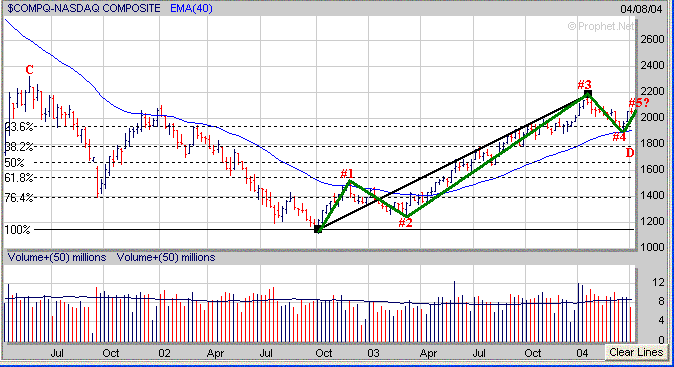
Task: Click the first Apr label on time axis
Action: [x=215, y=353]
